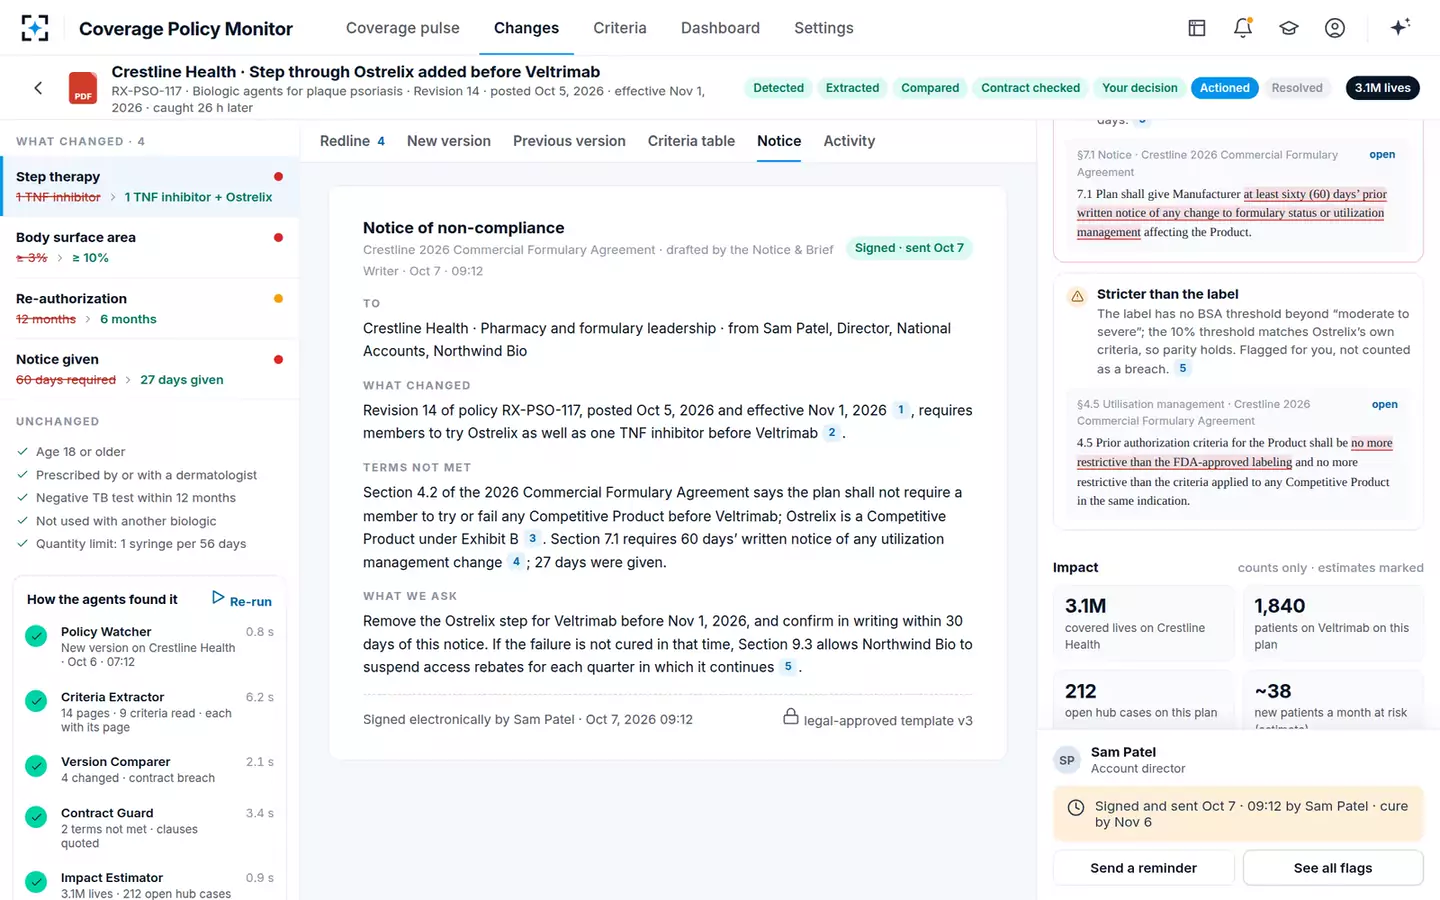Open the notifications bell
Image resolution: width=1440 pixels, height=900 pixels.
click(x=1243, y=28)
